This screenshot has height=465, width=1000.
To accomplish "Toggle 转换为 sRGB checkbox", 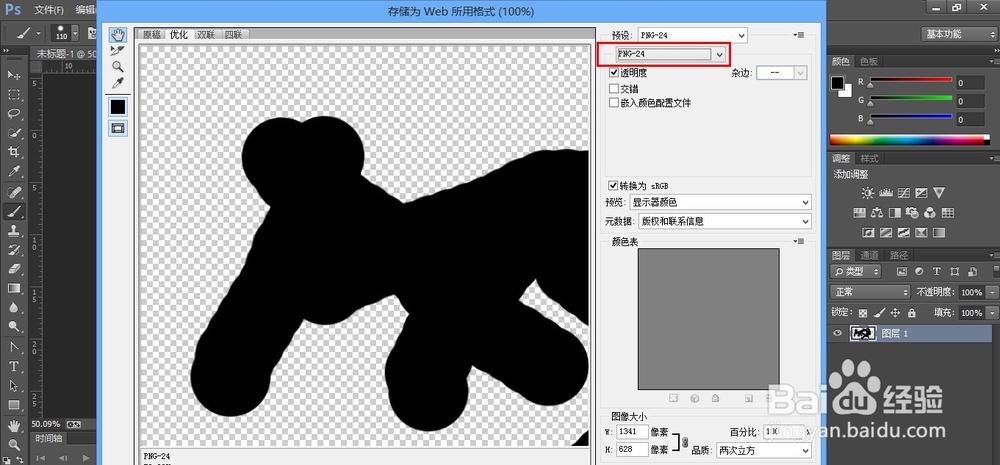I will 614,186.
